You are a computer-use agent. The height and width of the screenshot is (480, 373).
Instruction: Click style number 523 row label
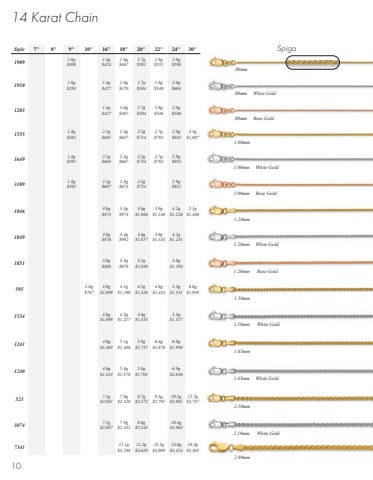[19, 399]
